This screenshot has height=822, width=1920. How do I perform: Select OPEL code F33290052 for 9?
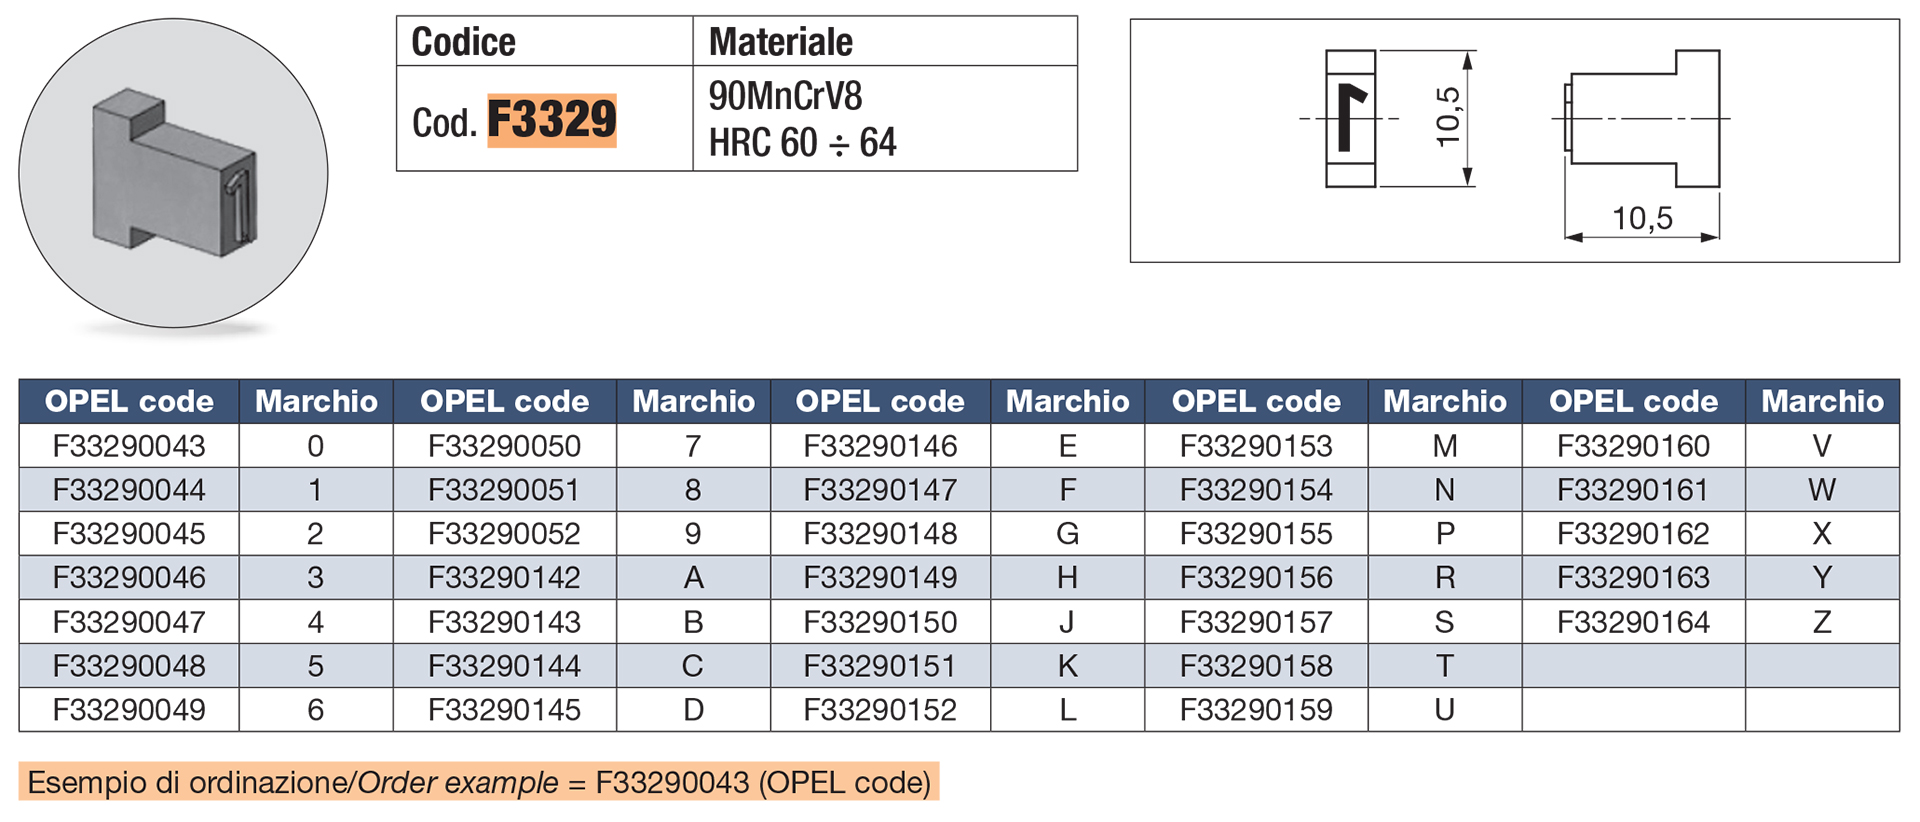[x=504, y=534]
